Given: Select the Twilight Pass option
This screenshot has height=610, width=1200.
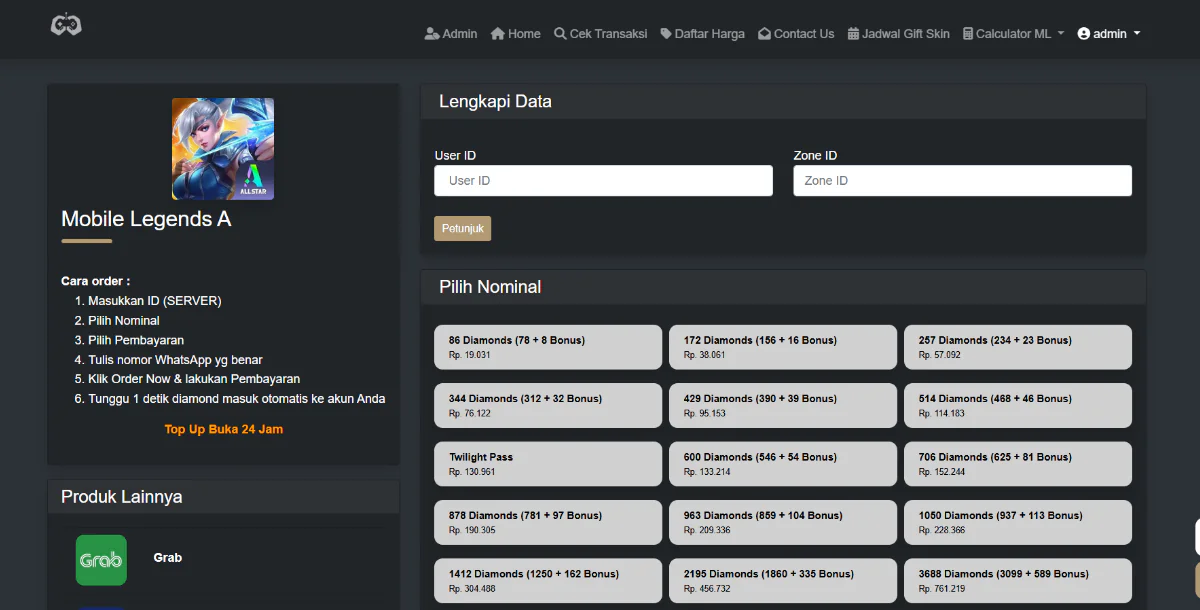Looking at the screenshot, I should tap(548, 464).
